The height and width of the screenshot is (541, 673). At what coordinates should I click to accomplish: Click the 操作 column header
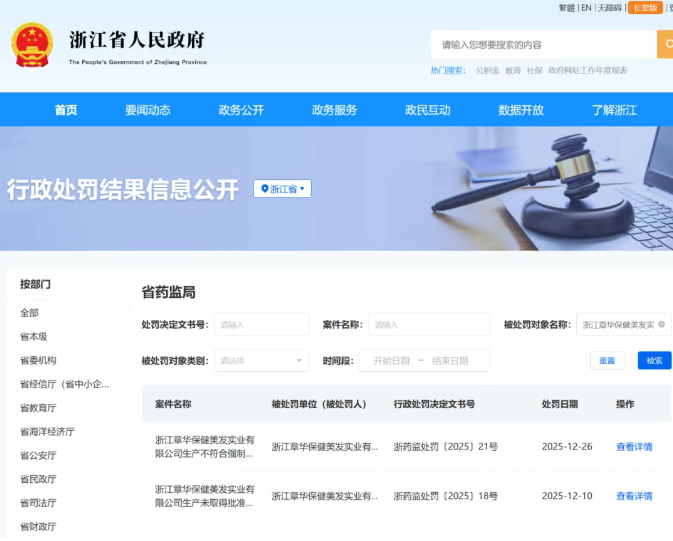(625, 404)
